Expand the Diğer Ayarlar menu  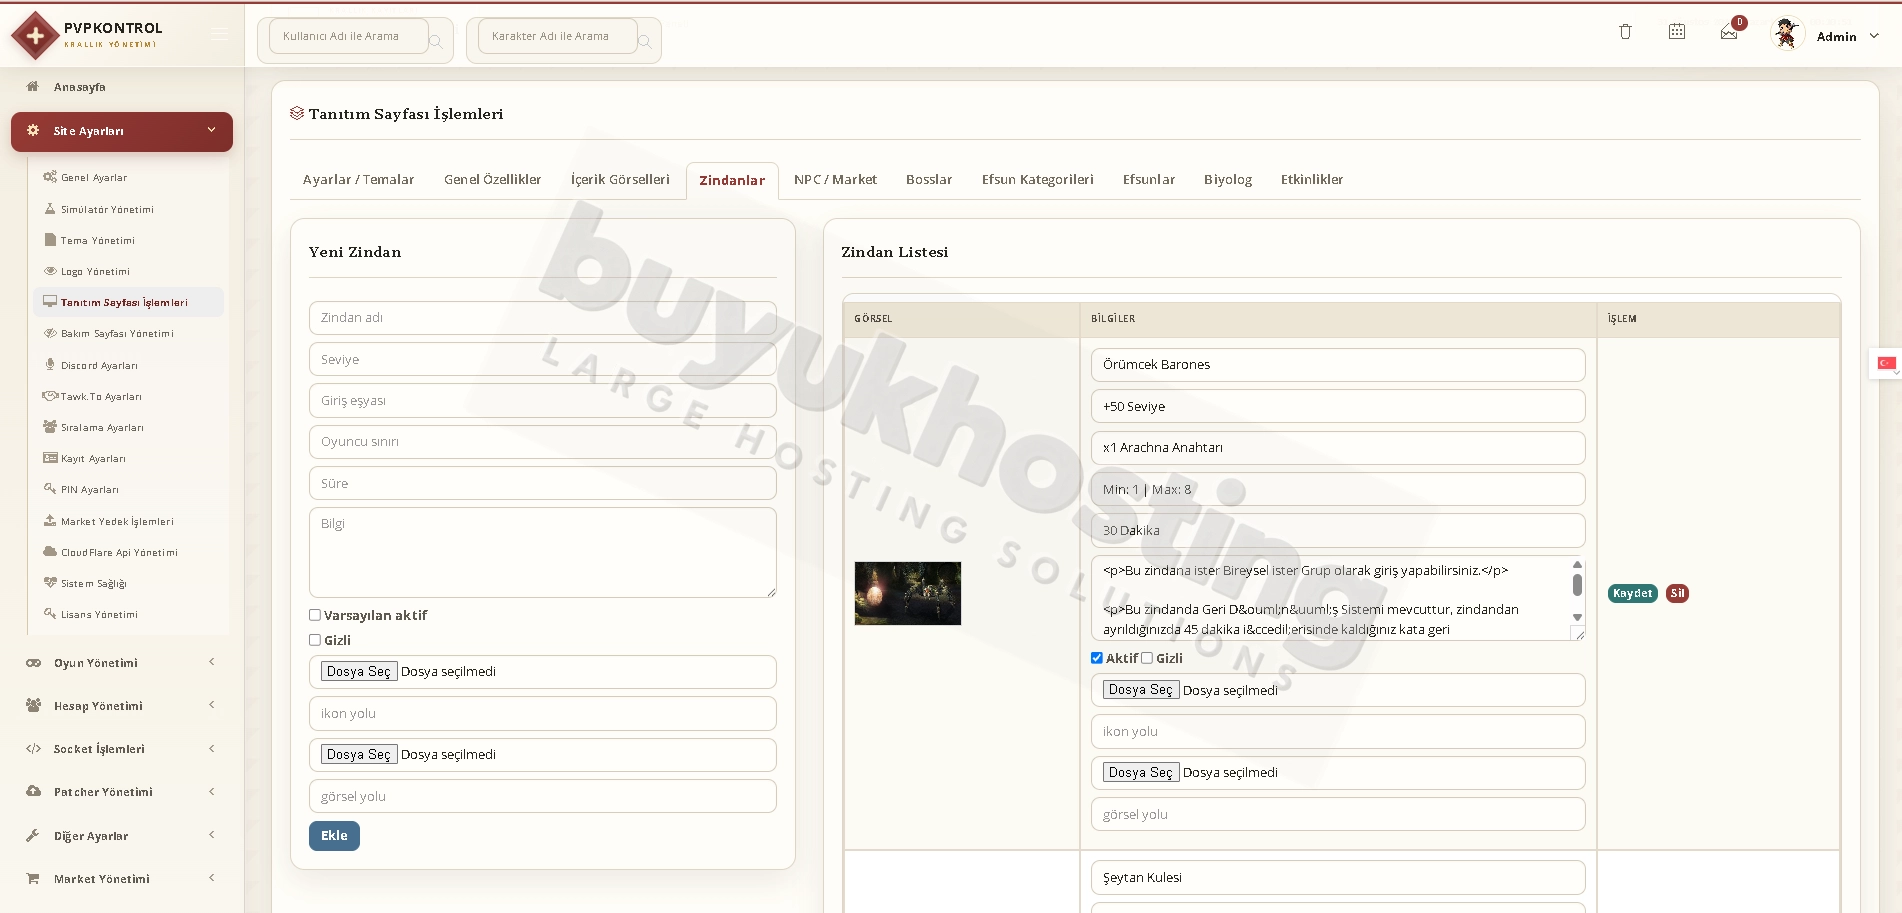pyautogui.click(x=122, y=835)
